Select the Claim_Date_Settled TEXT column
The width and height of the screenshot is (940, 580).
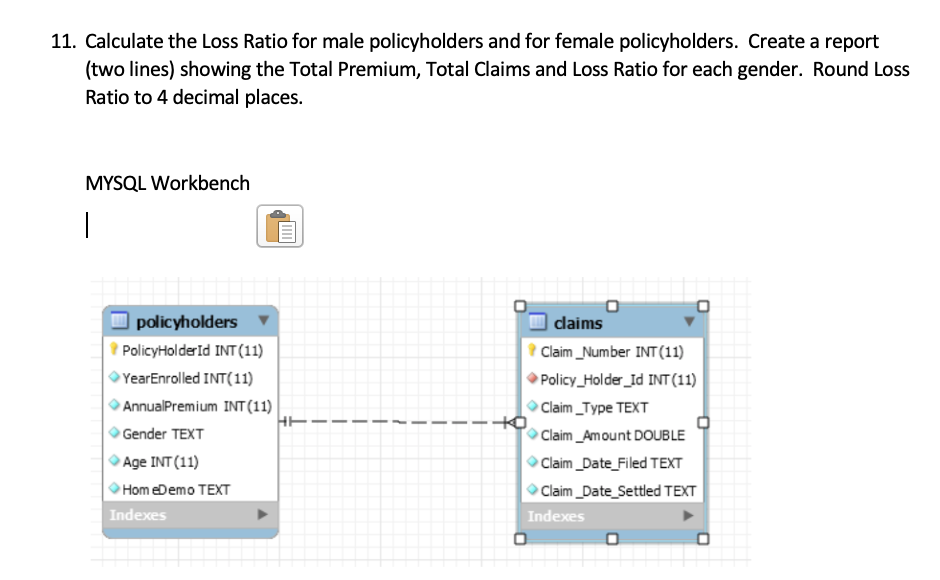618,491
